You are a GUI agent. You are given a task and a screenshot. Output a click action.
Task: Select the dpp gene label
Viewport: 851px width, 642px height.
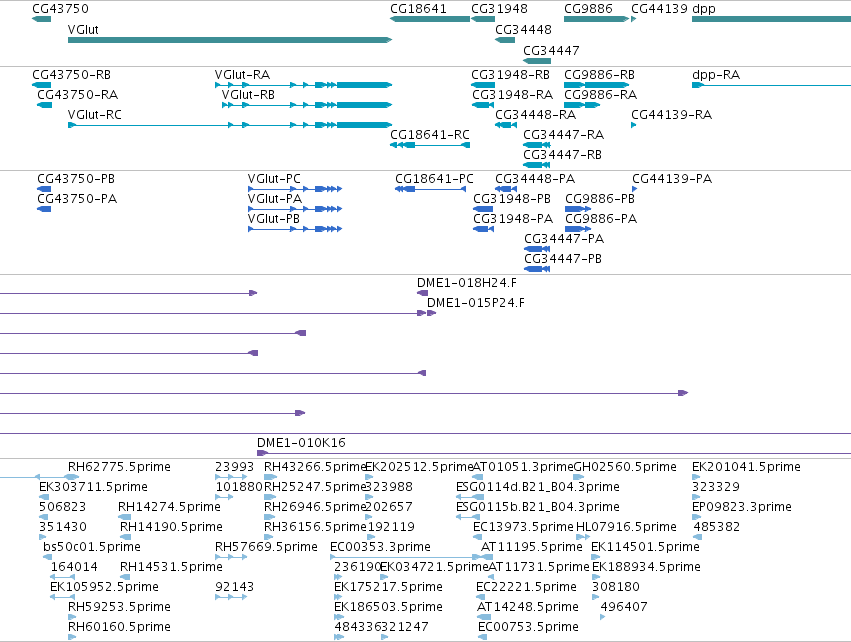coord(704,9)
